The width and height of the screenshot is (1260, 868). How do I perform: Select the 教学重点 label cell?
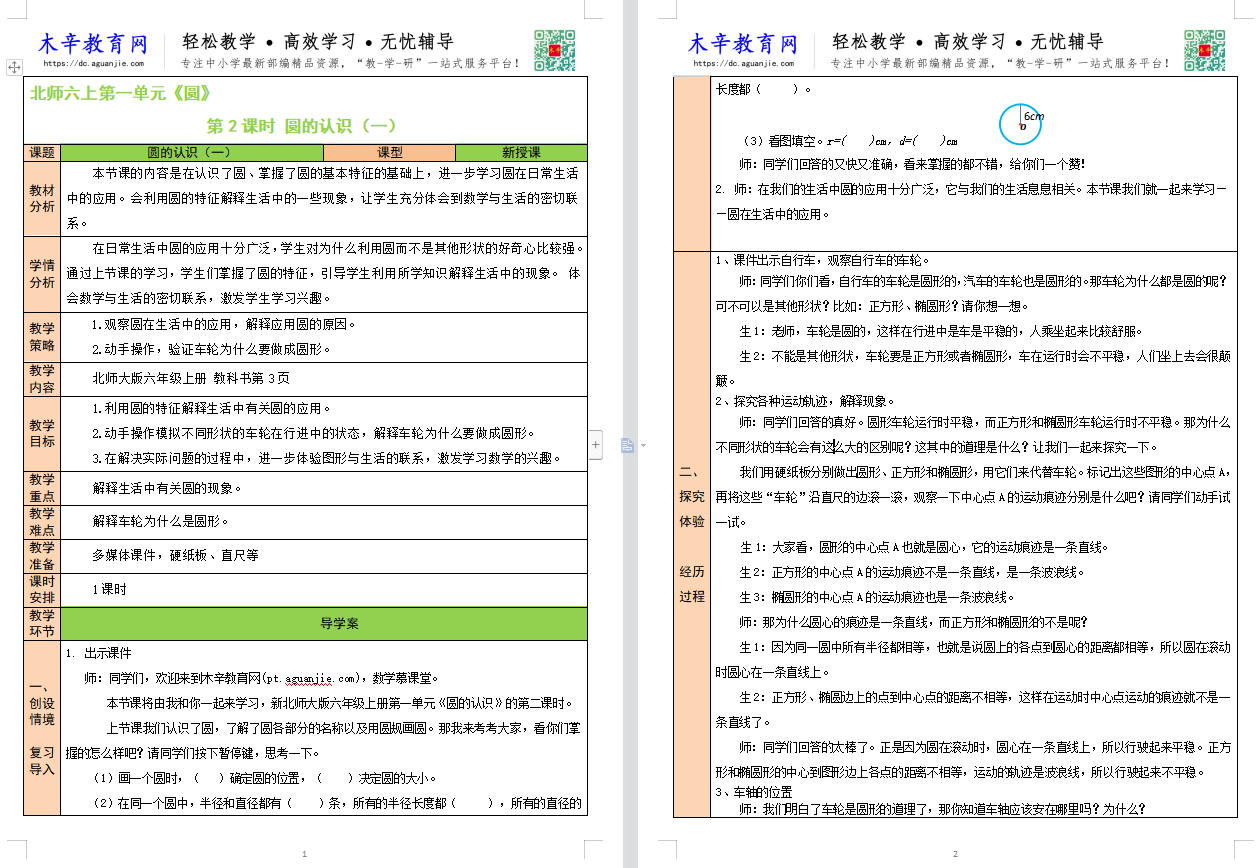click(x=42, y=489)
